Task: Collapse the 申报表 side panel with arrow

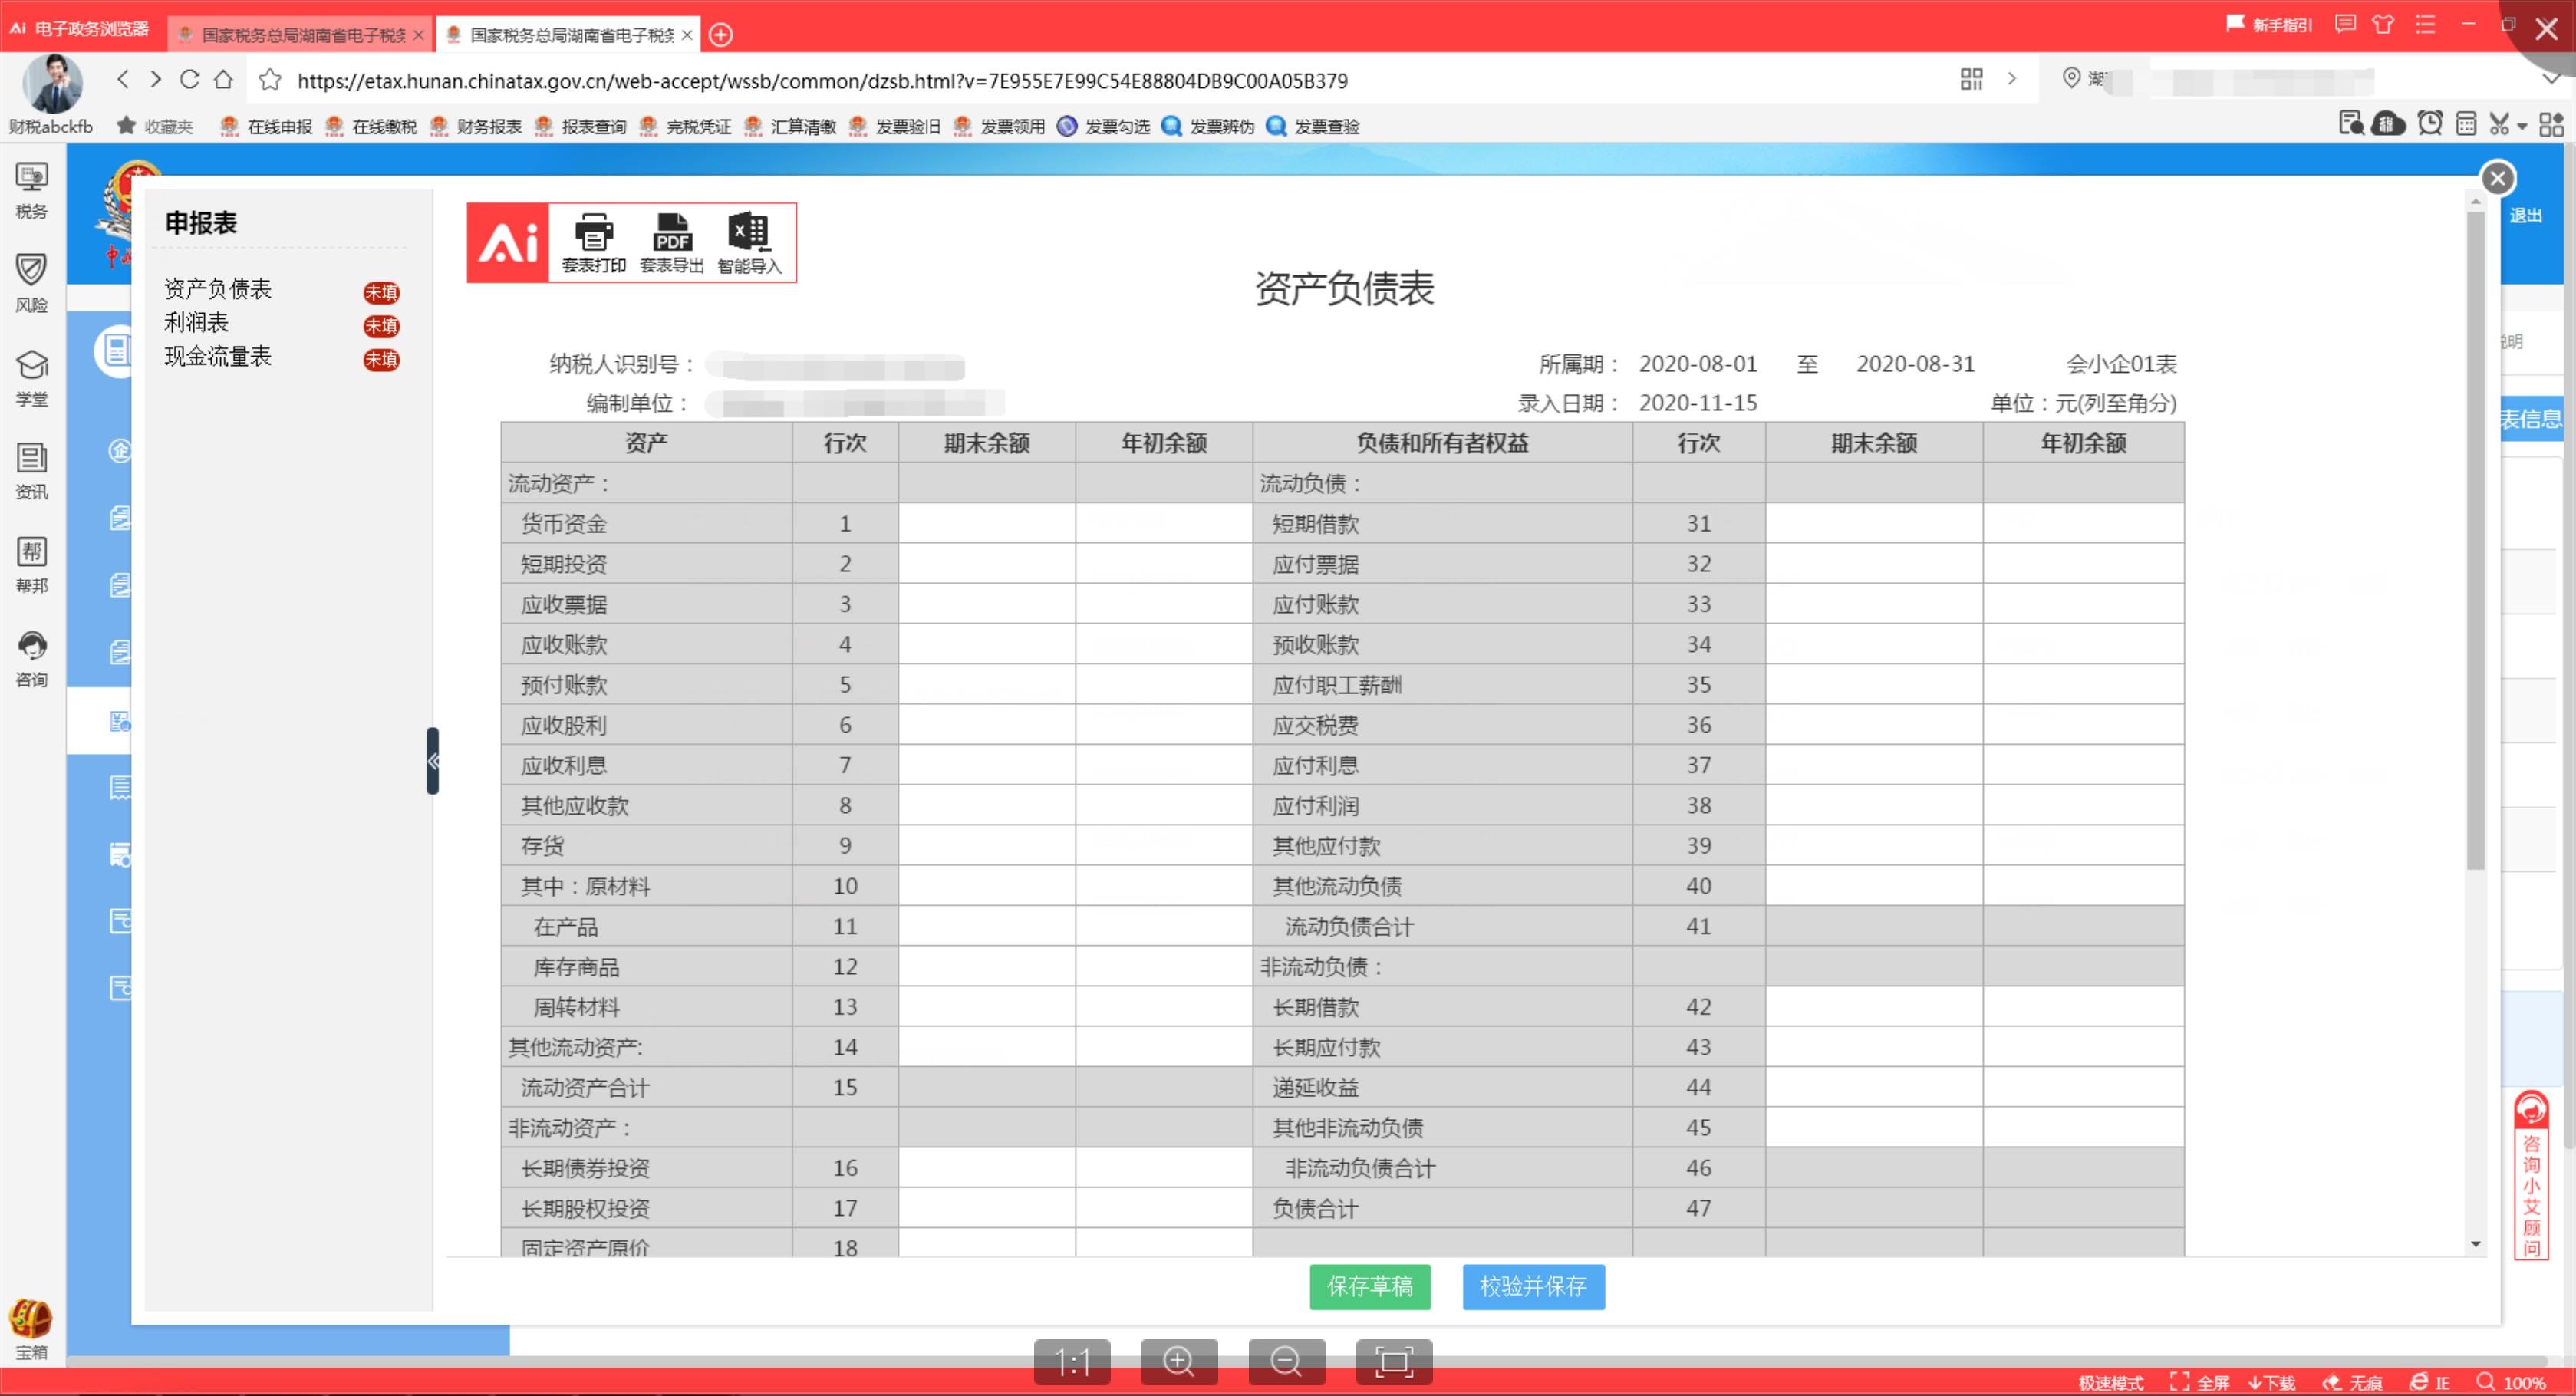Action: coord(433,761)
